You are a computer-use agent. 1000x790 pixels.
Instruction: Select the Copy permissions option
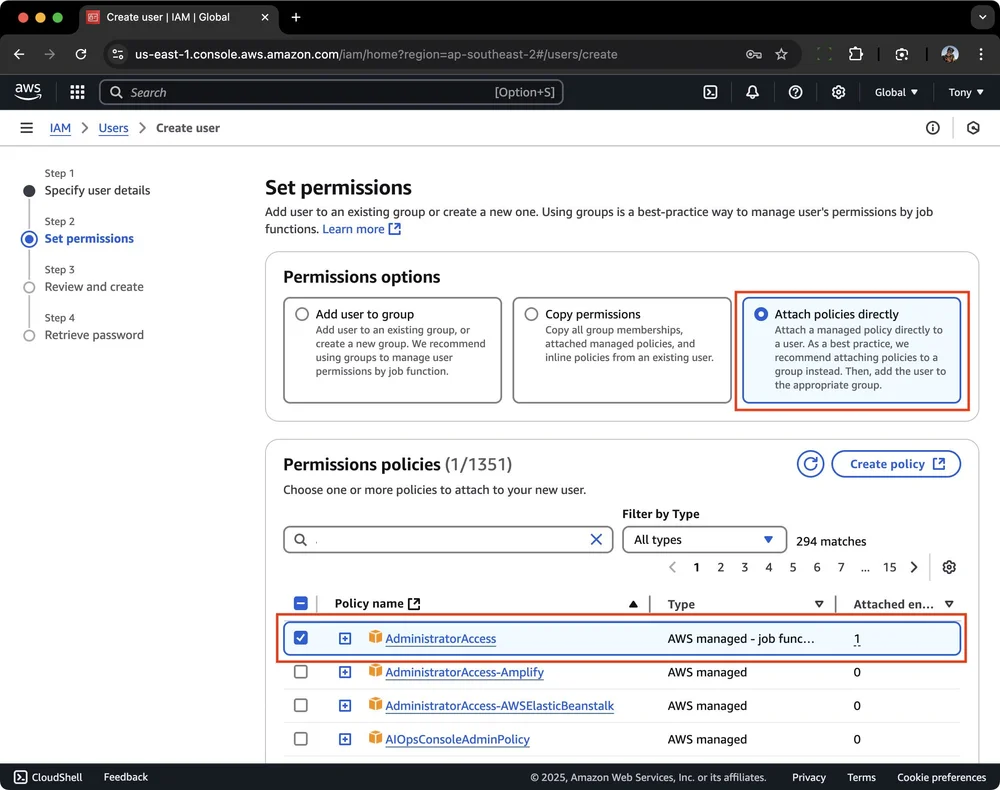pos(622,350)
